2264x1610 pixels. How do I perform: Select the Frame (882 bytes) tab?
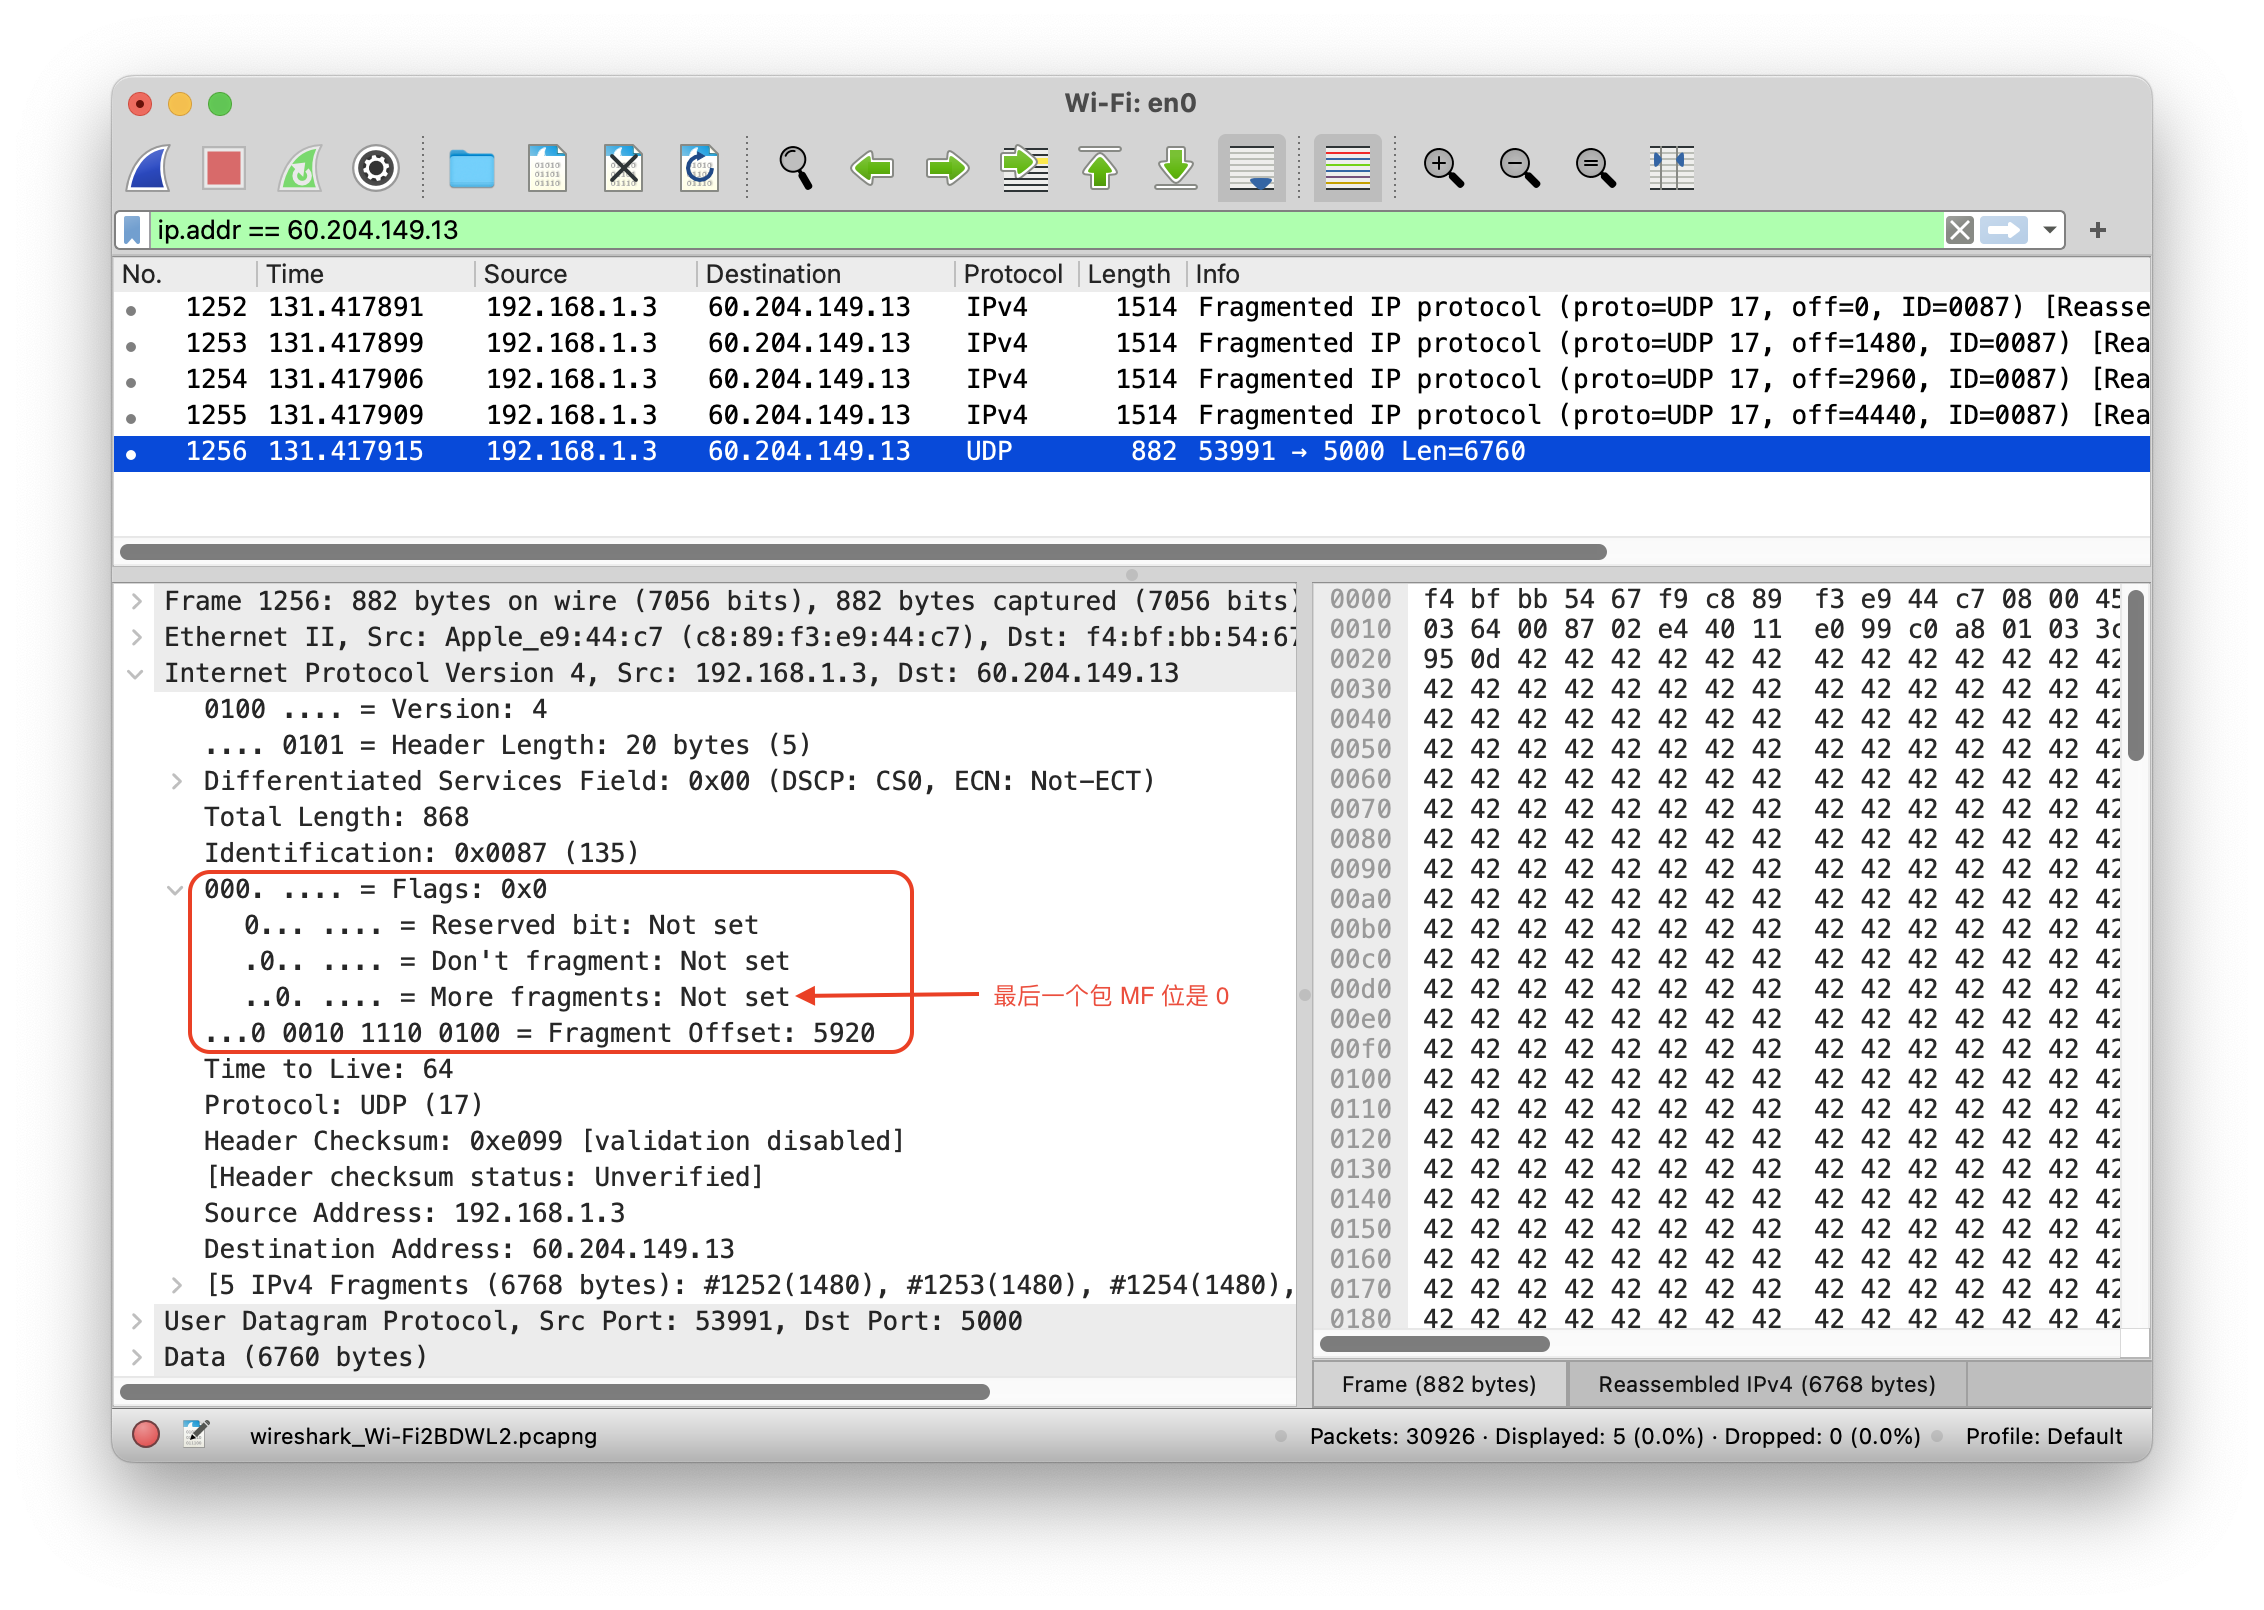(x=1438, y=1384)
